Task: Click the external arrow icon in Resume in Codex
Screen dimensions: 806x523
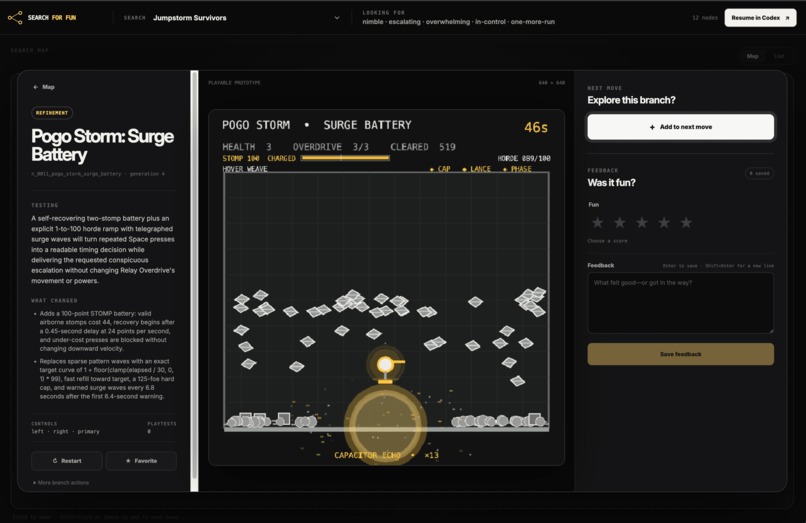Action: [787, 18]
